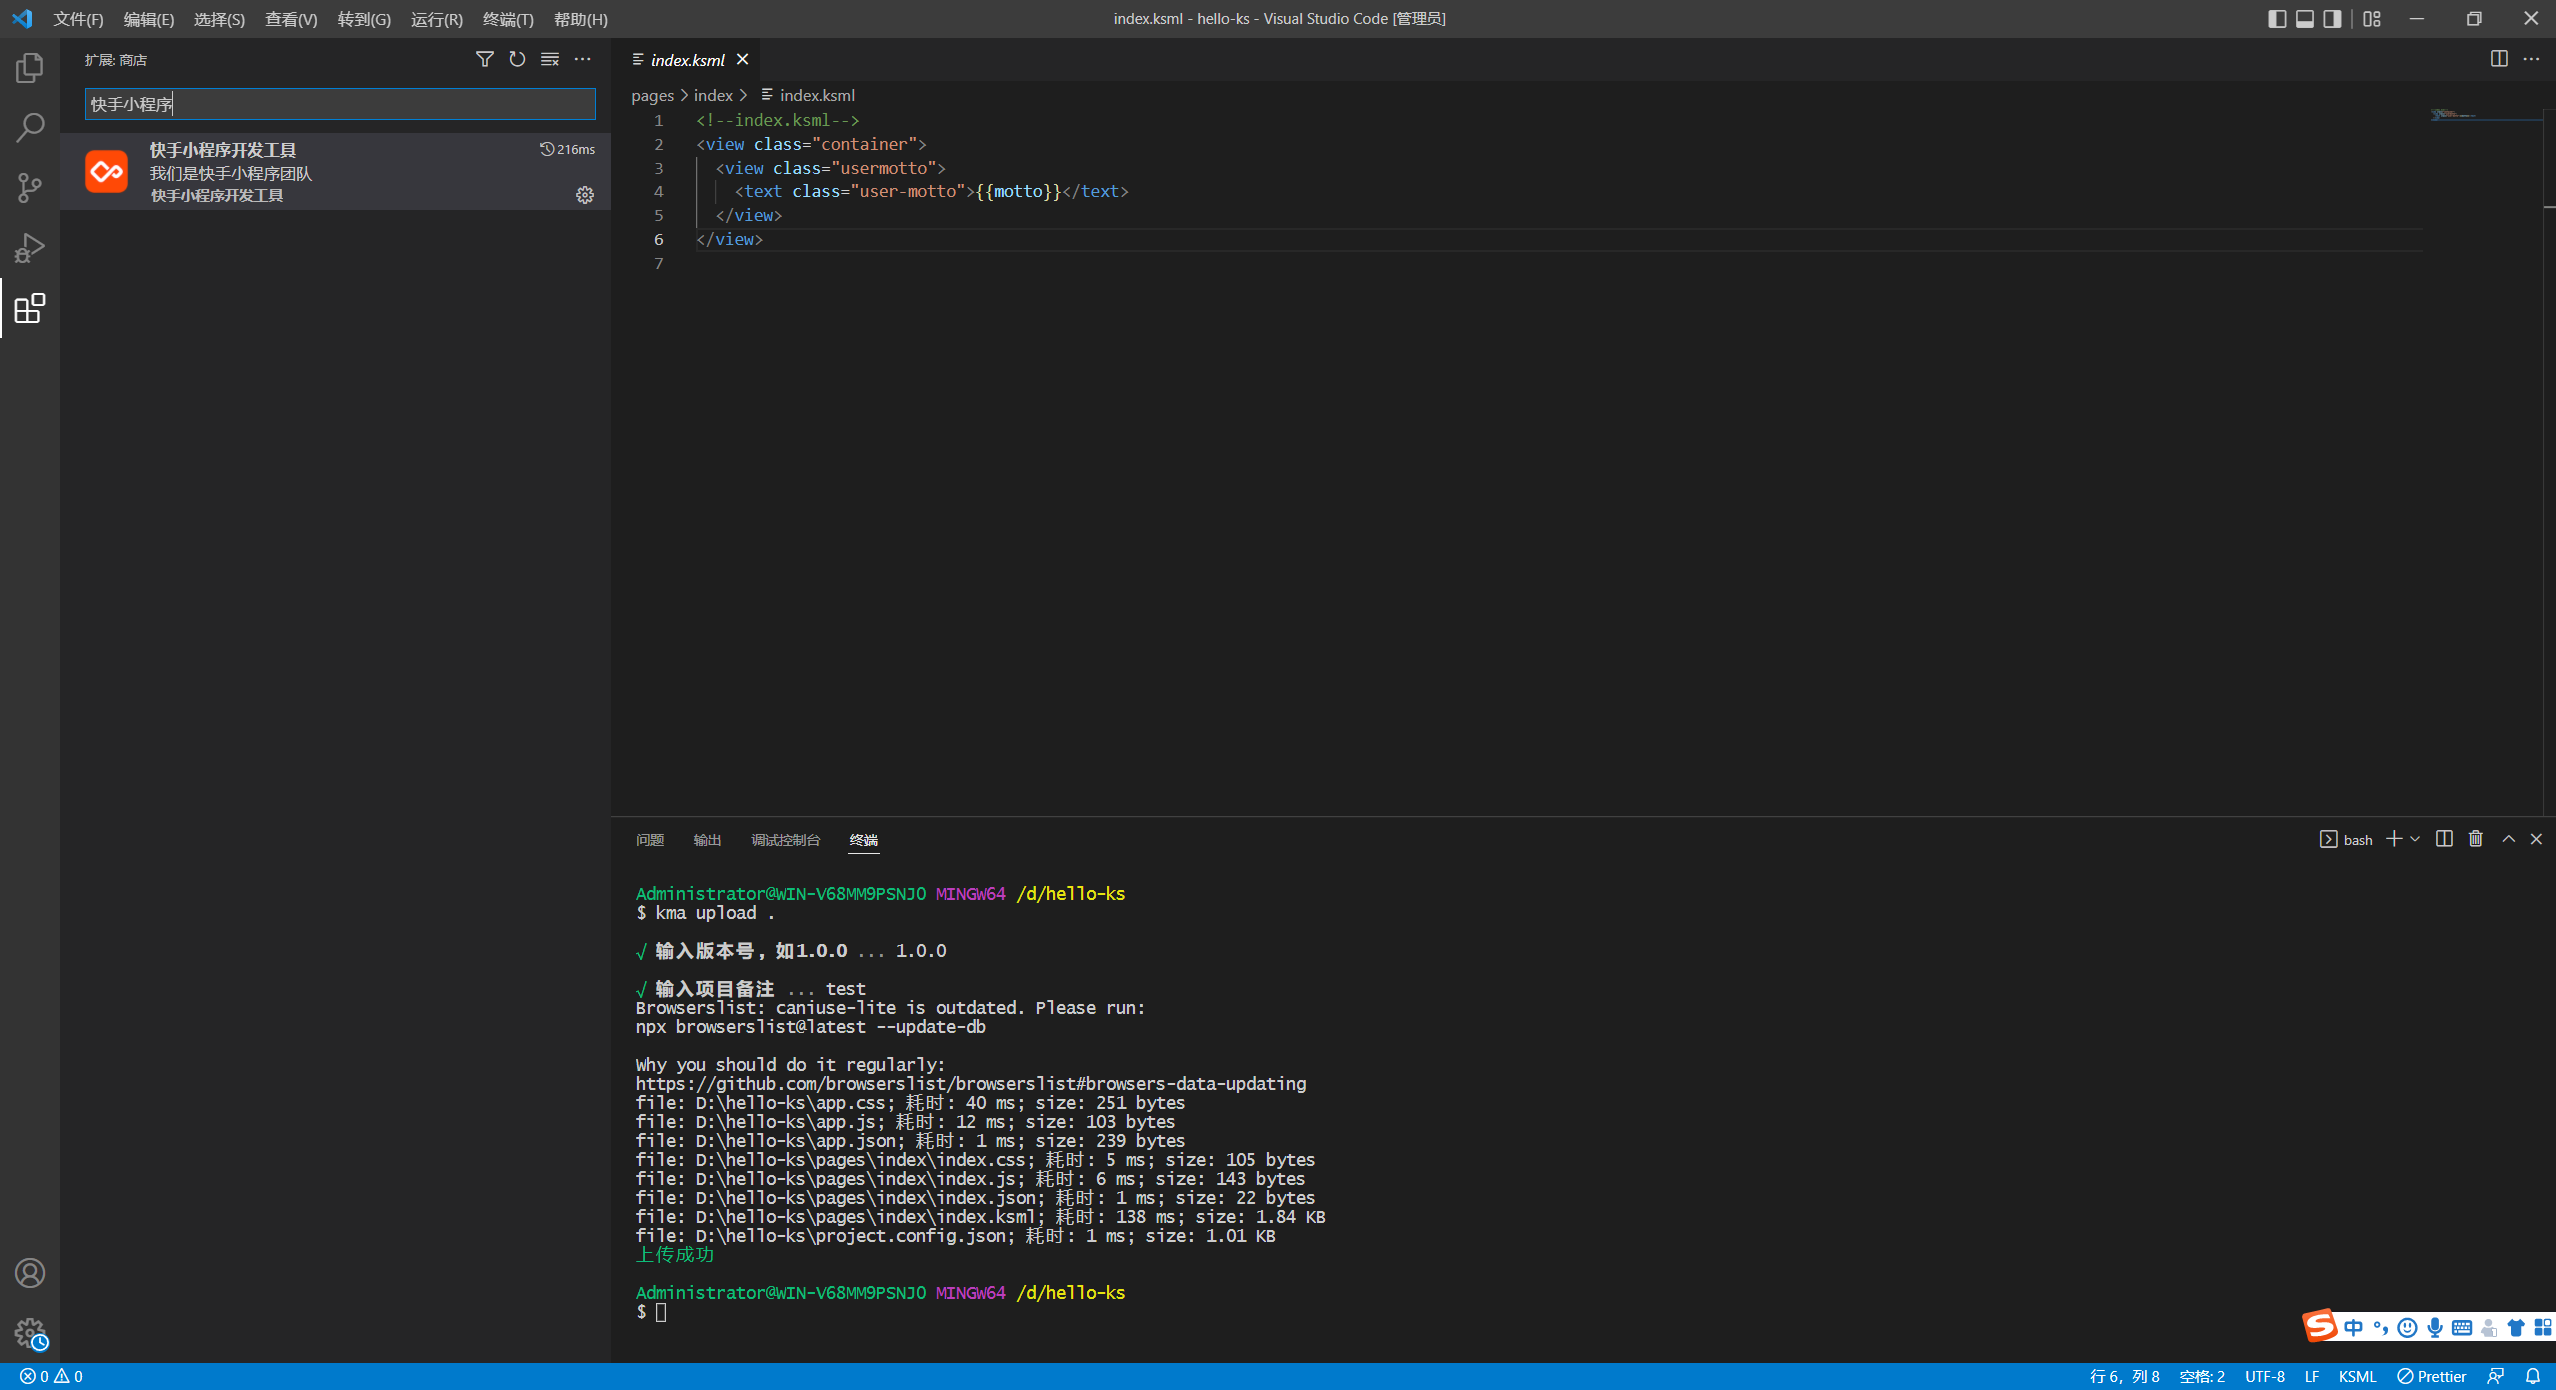Screen dimensions: 2556x1390
Task: Close the terminal panel
Action: [2536, 839]
